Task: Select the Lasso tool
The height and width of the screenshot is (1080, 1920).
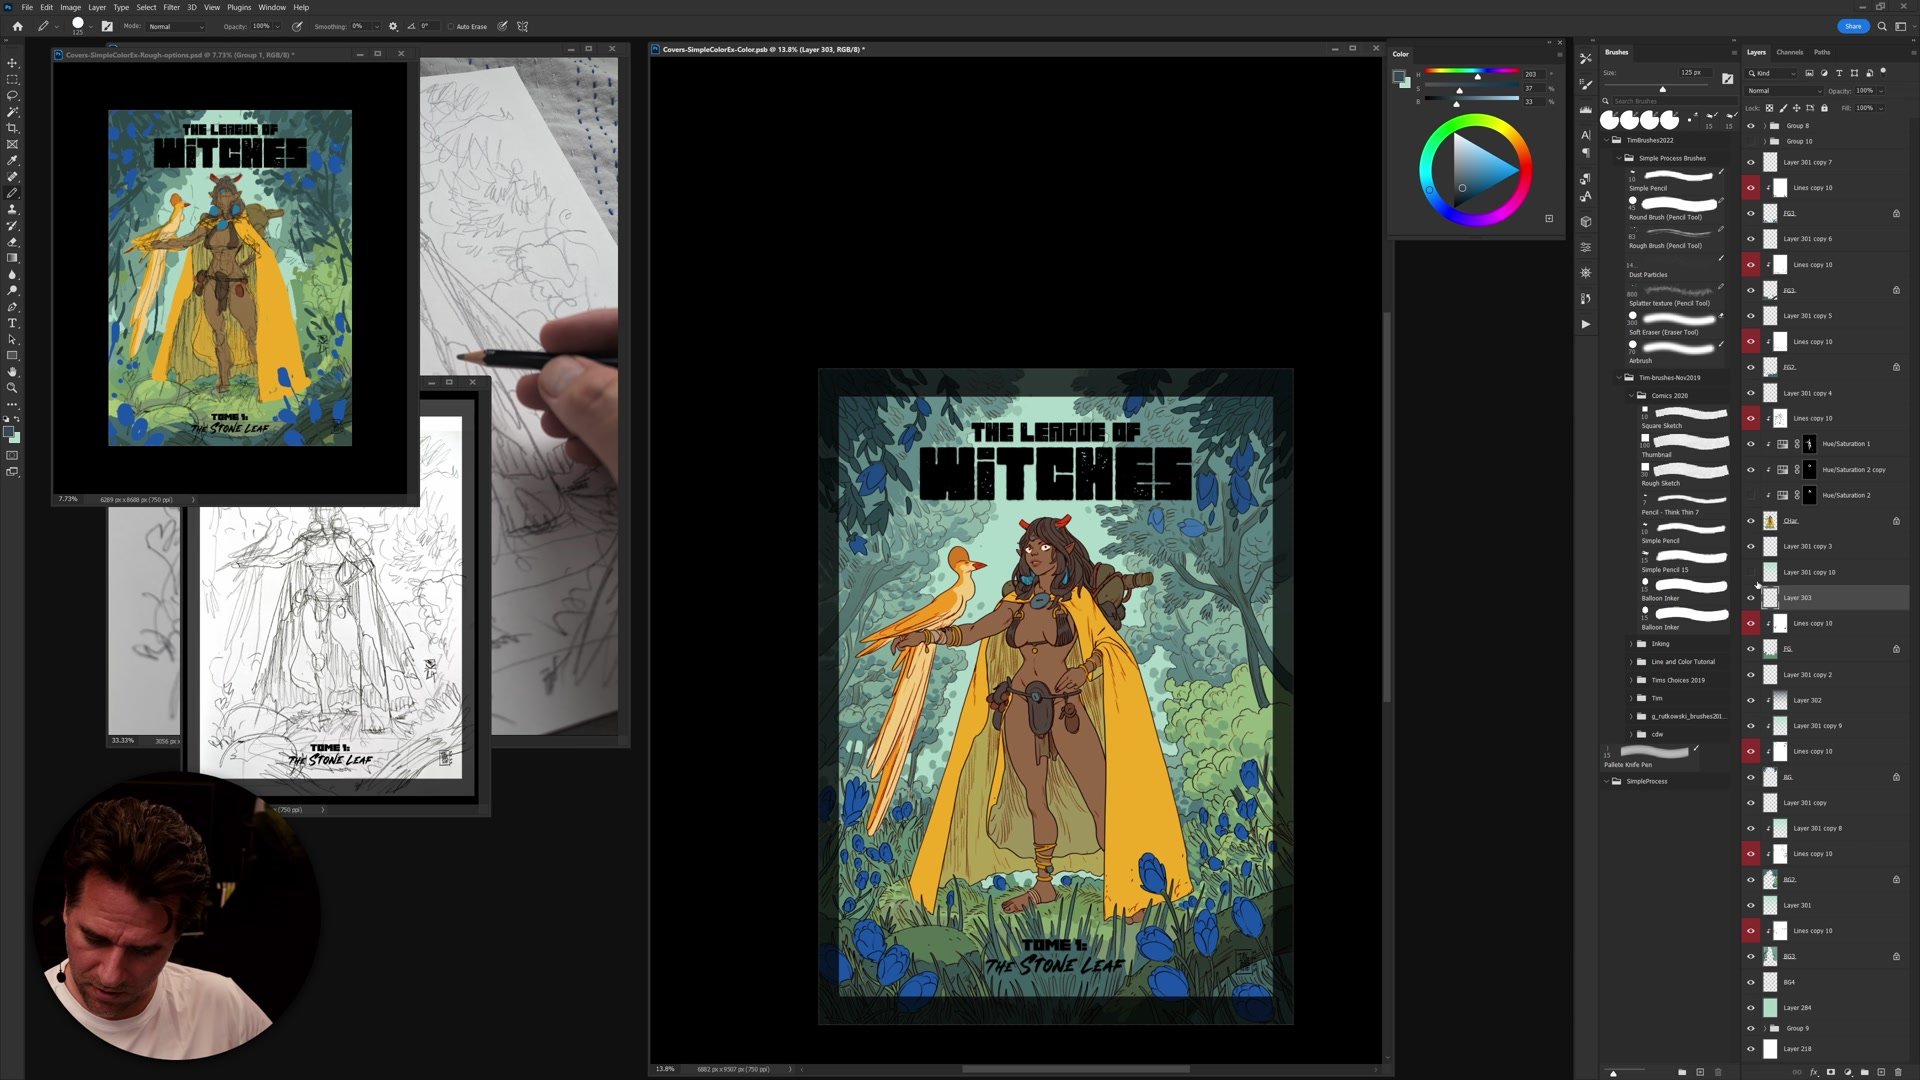Action: tap(12, 95)
